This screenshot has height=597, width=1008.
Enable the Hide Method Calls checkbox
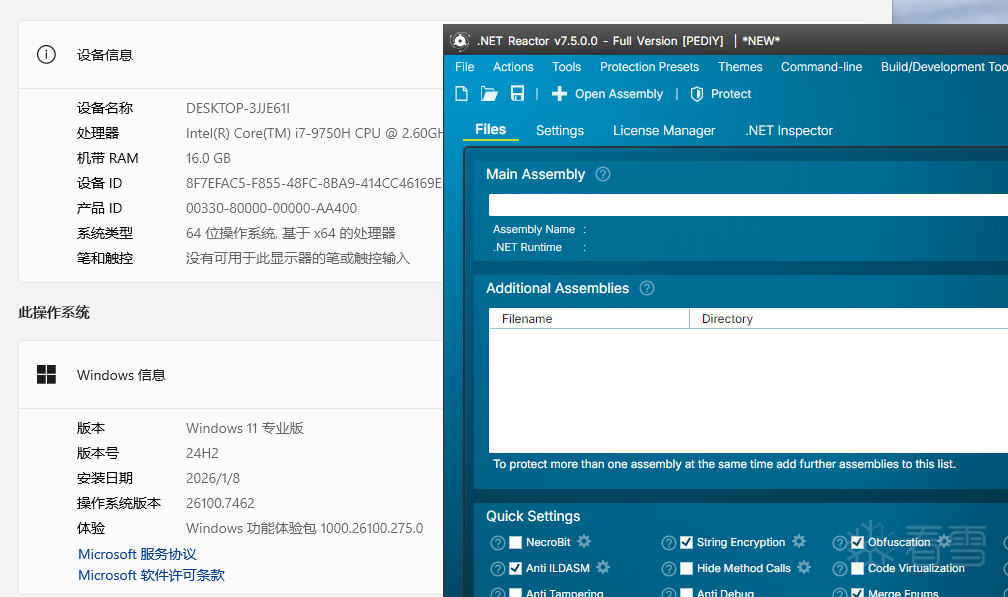(687, 568)
